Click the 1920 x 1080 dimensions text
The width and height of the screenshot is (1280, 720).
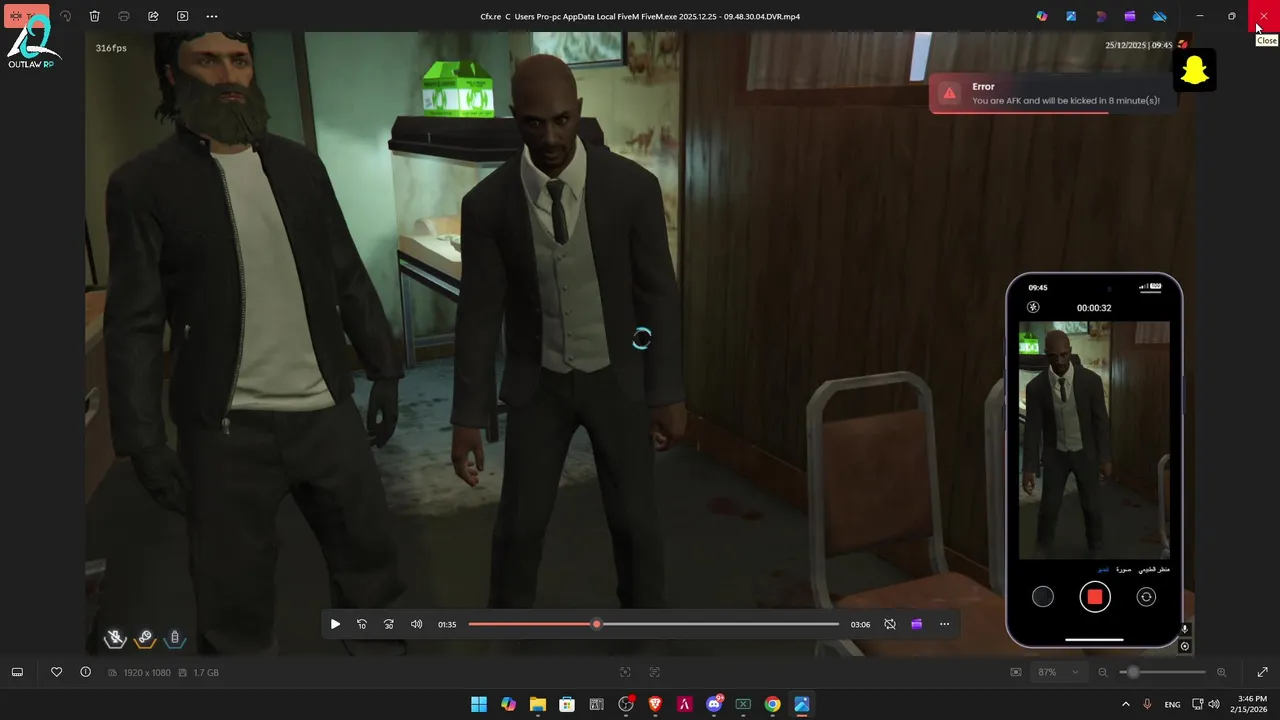147,673
